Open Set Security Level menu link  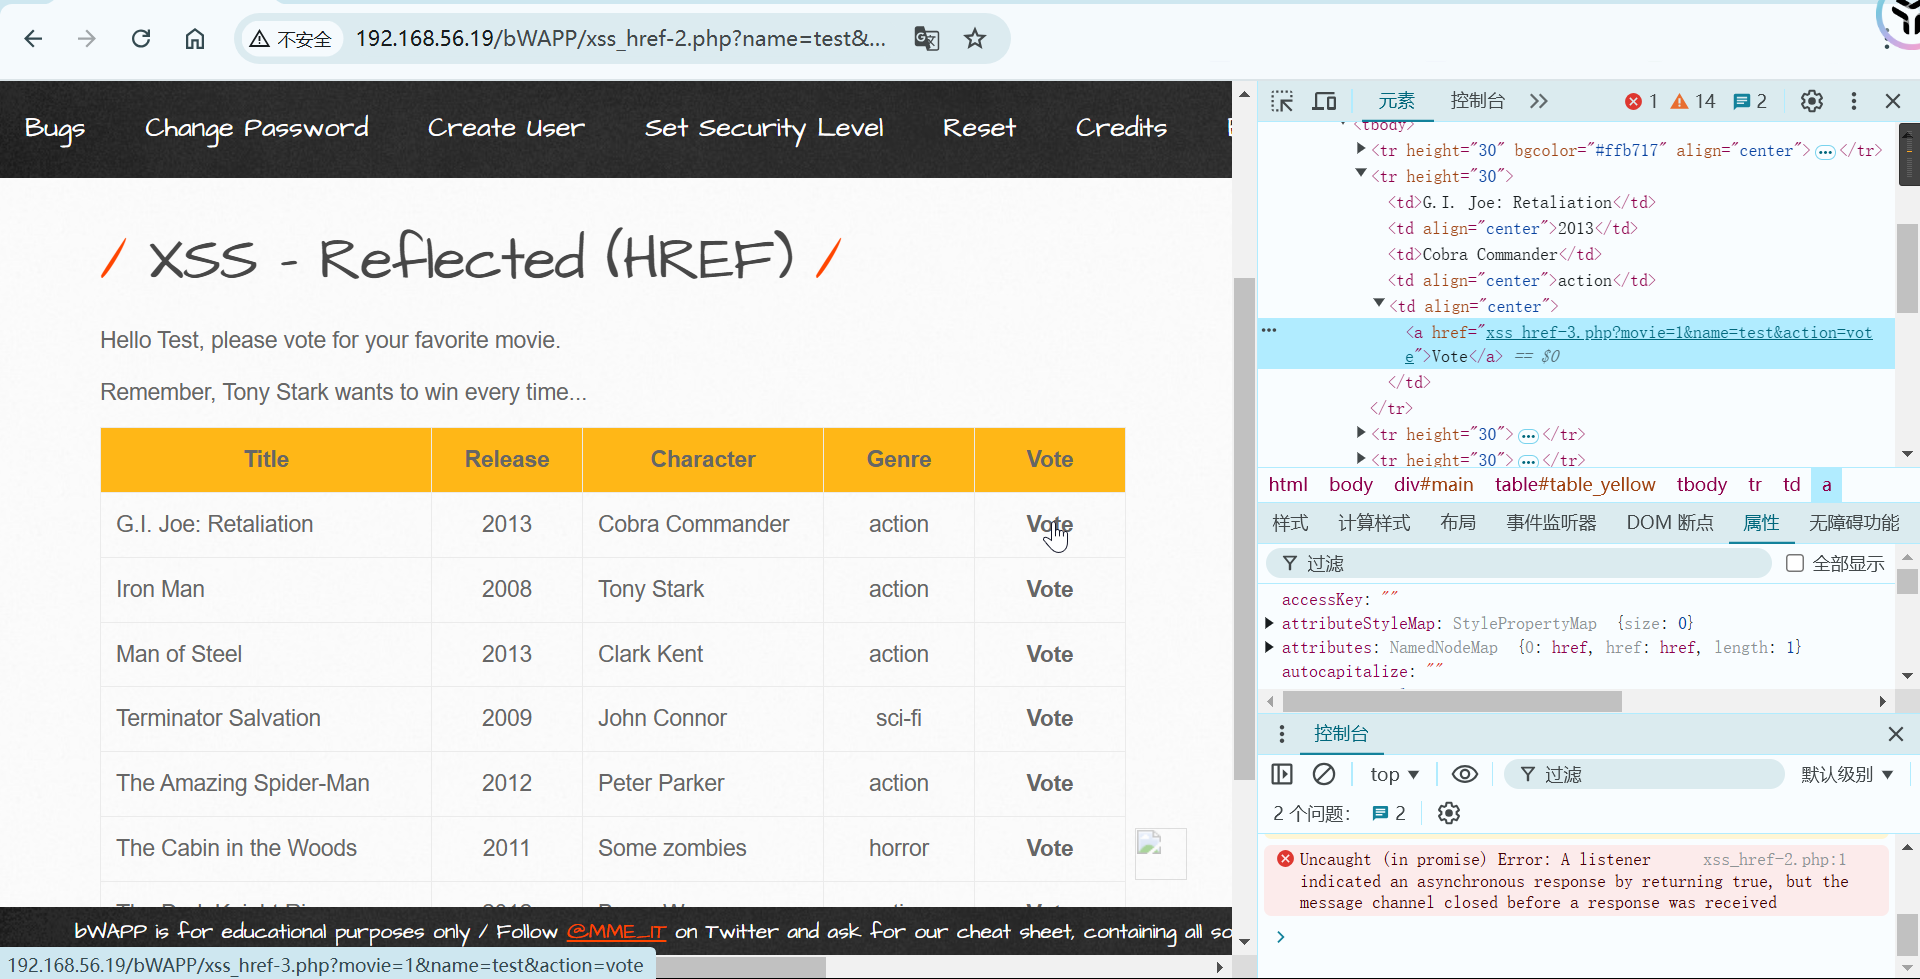[x=763, y=128]
